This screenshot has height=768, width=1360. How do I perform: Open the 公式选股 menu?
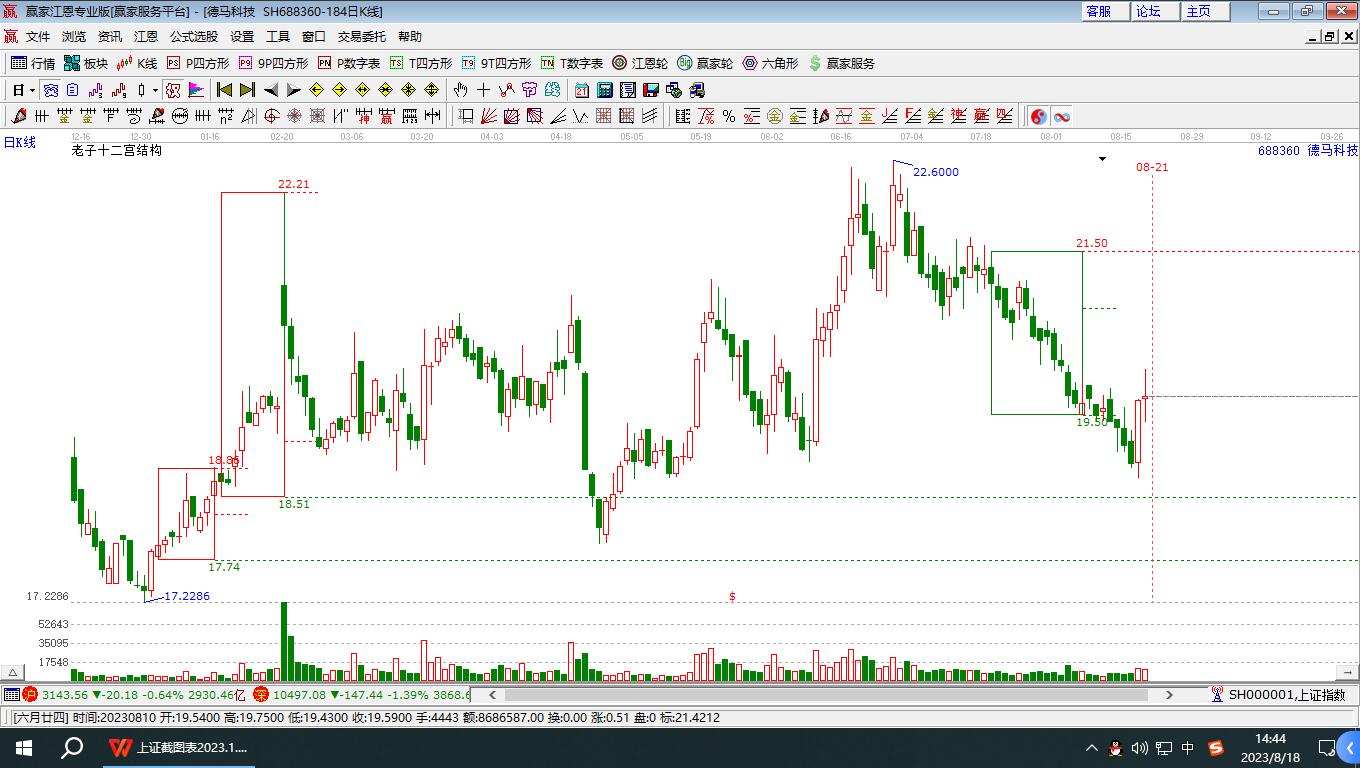click(194, 37)
